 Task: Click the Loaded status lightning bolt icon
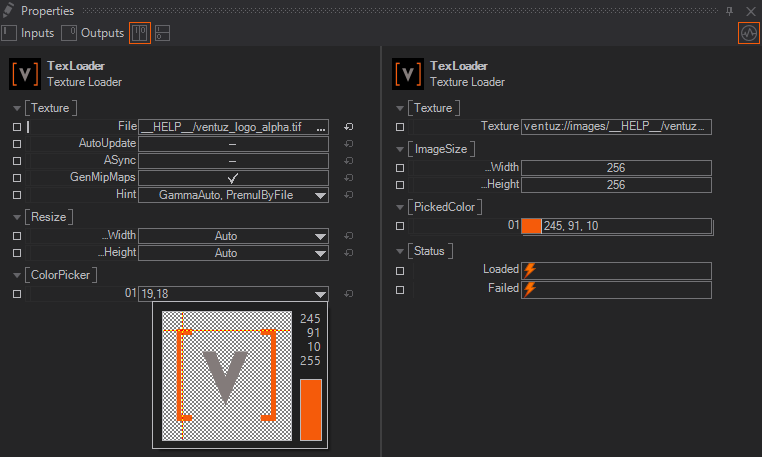(x=530, y=270)
